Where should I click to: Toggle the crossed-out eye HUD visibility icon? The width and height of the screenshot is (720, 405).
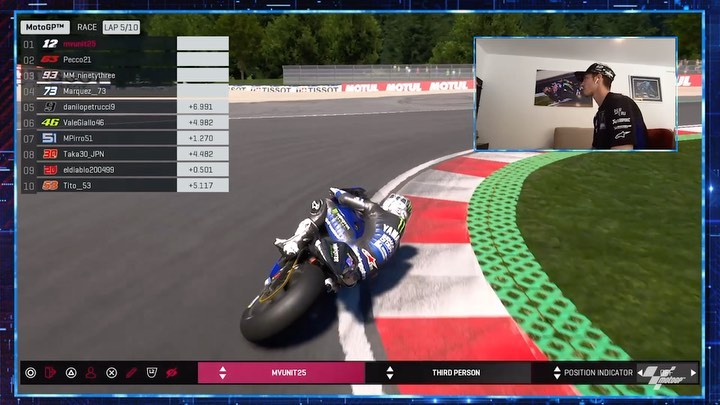click(172, 373)
